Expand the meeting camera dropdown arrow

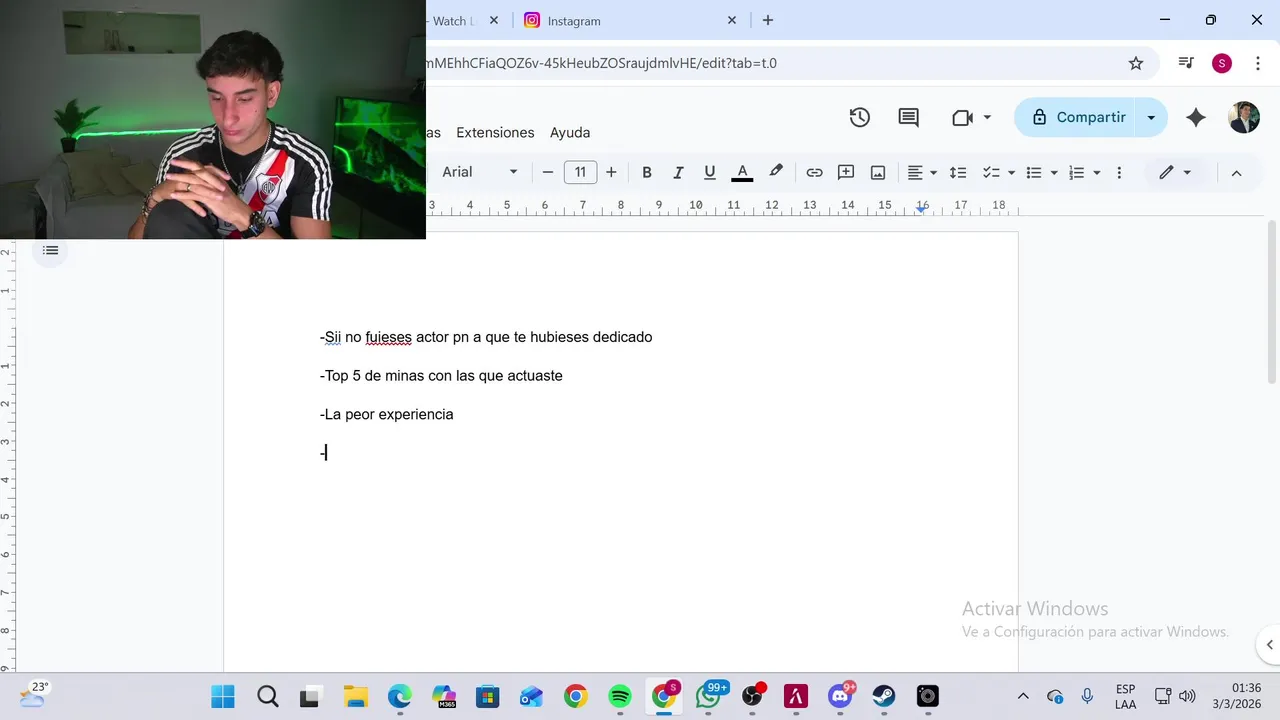(x=987, y=118)
